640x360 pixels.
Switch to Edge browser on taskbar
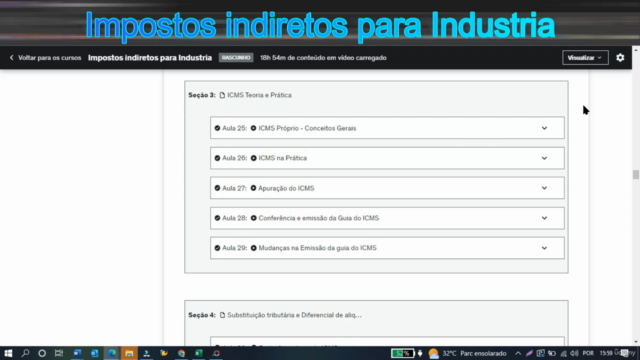point(112,353)
